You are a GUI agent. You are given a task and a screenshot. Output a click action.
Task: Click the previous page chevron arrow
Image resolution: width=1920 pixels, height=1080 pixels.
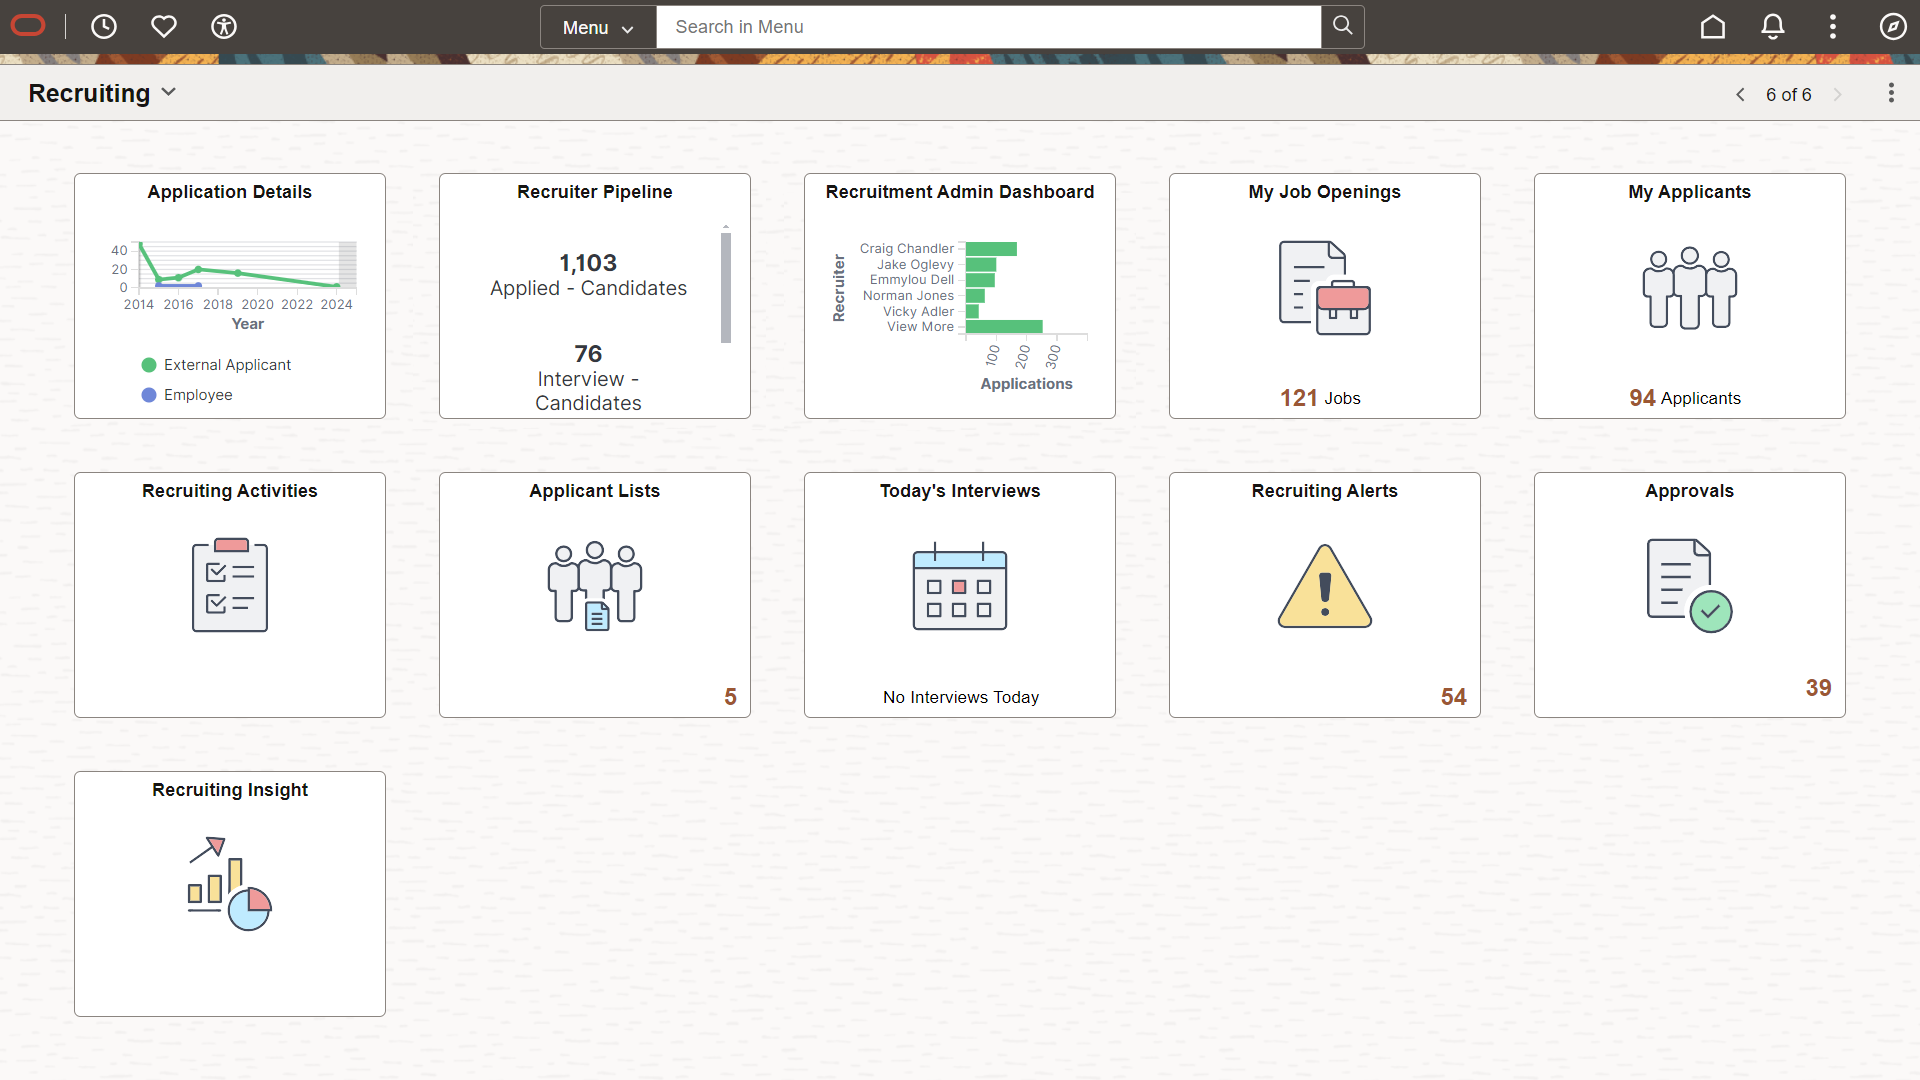click(x=1739, y=94)
